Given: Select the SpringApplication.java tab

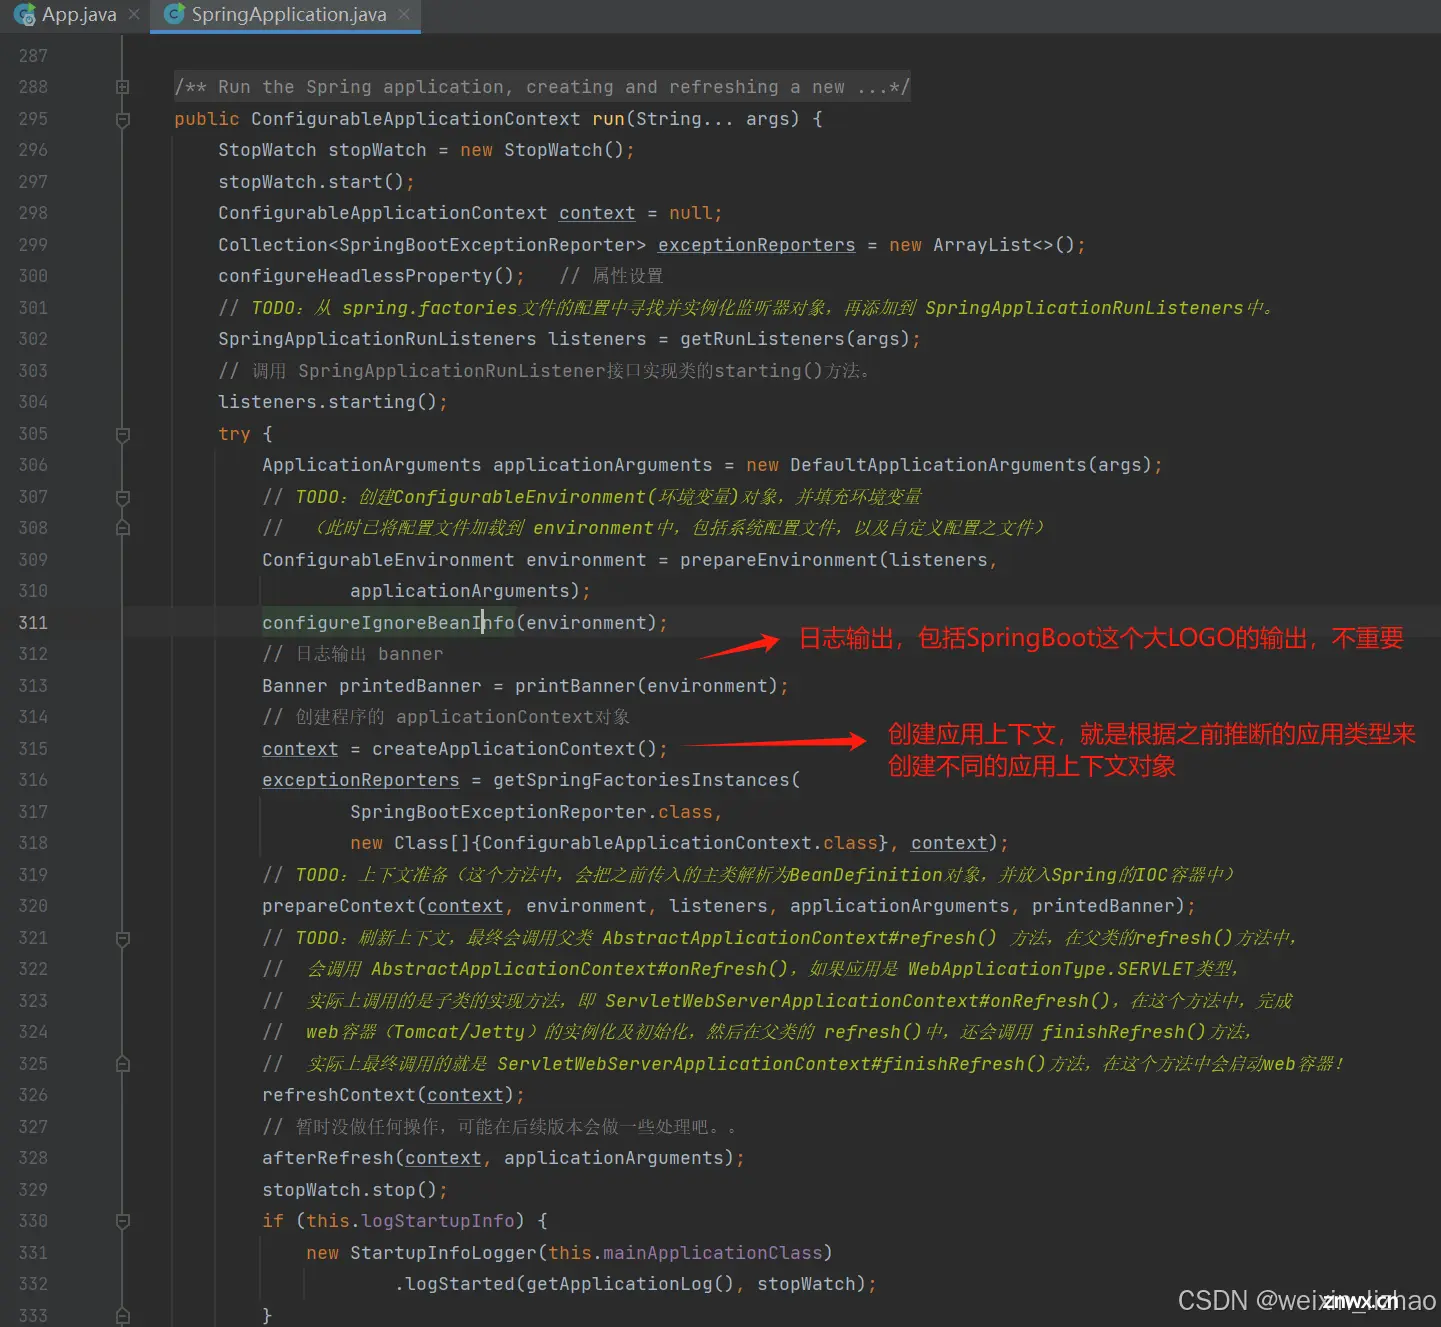Looking at the screenshot, I should coord(288,15).
